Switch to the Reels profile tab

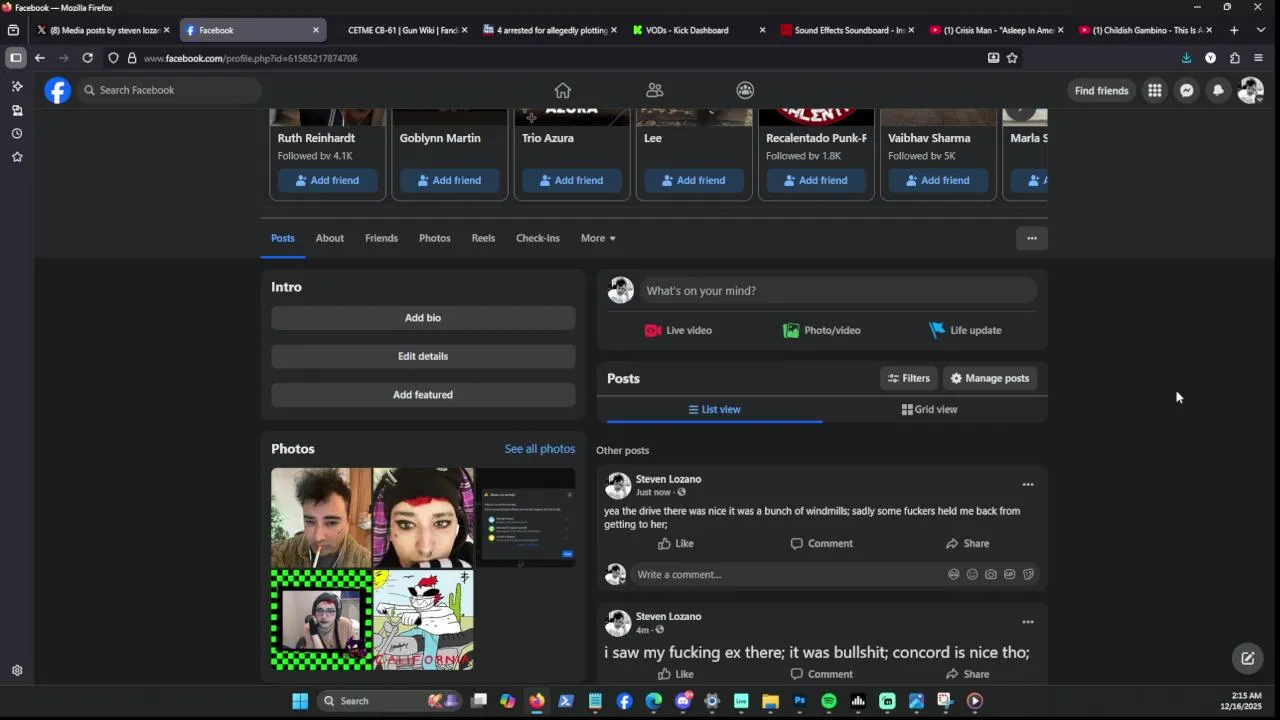[x=483, y=238]
